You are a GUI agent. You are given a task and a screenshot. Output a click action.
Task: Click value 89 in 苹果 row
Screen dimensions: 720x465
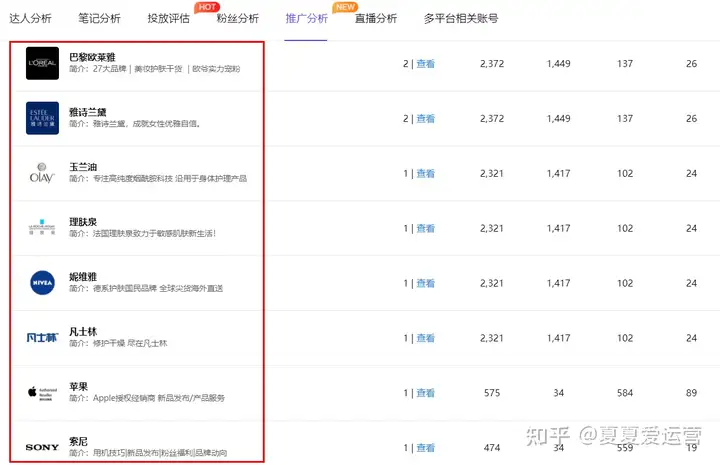tap(692, 393)
